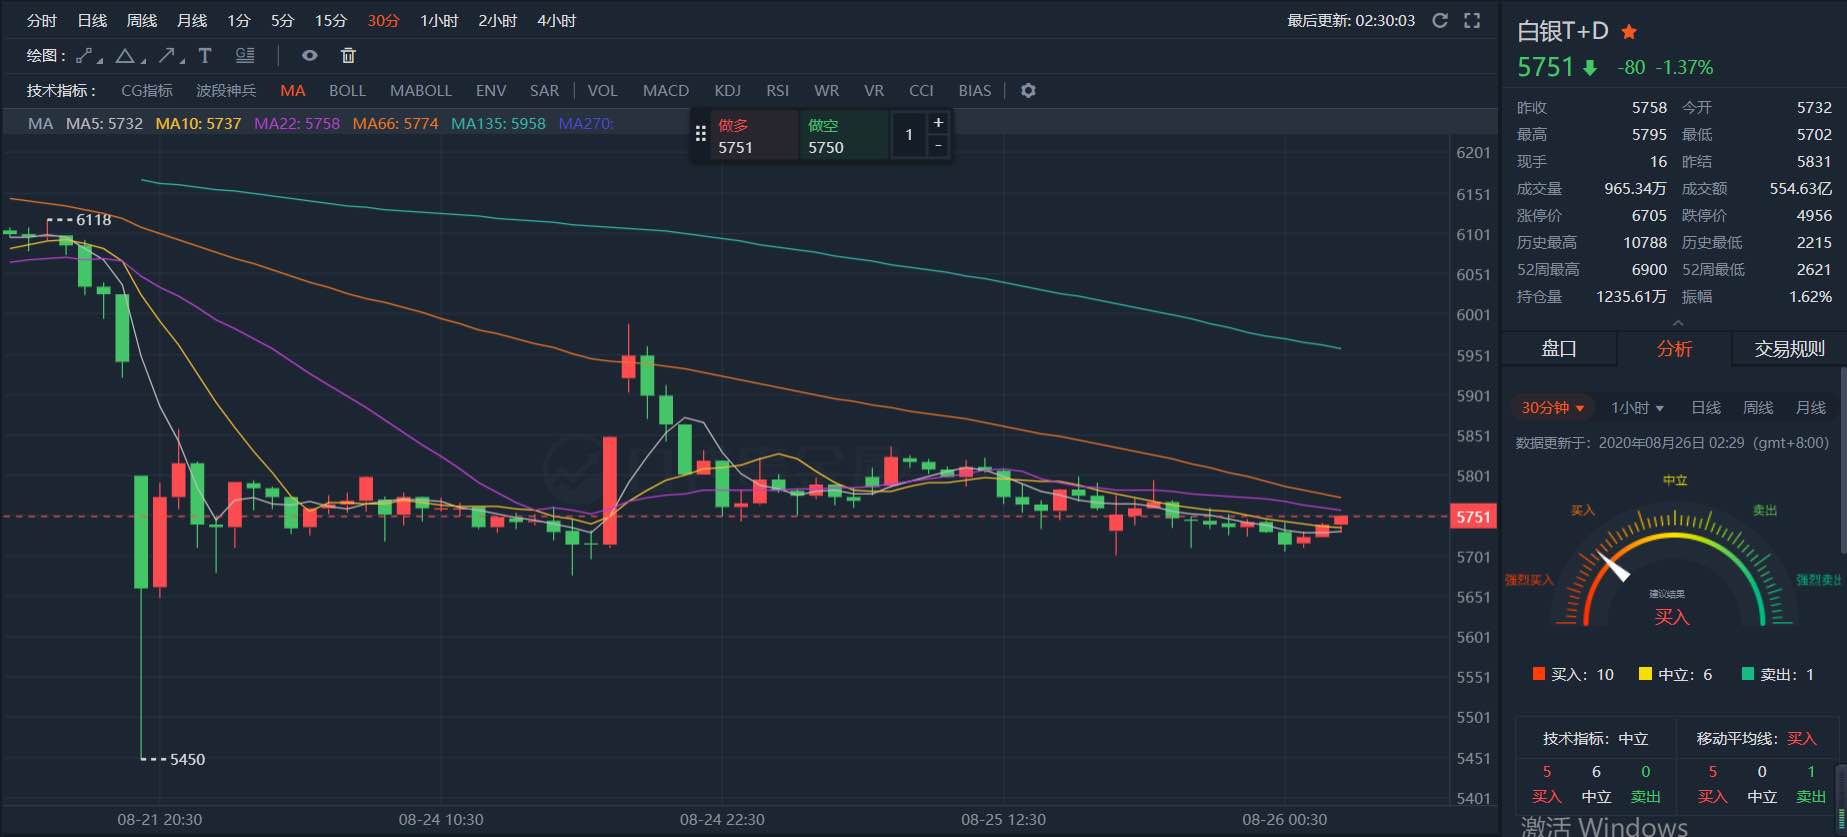Expand the arrow tool's submenu arrow
The width and height of the screenshot is (1847, 837).
pyautogui.click(x=182, y=60)
